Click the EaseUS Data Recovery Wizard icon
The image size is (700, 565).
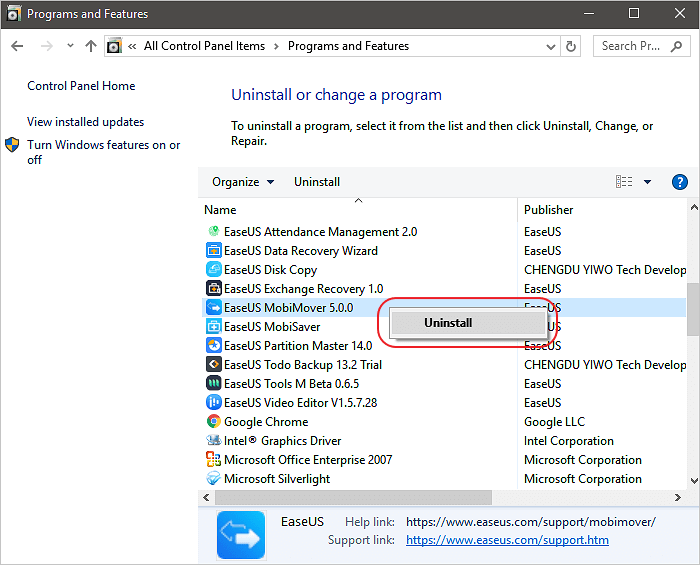(x=213, y=251)
